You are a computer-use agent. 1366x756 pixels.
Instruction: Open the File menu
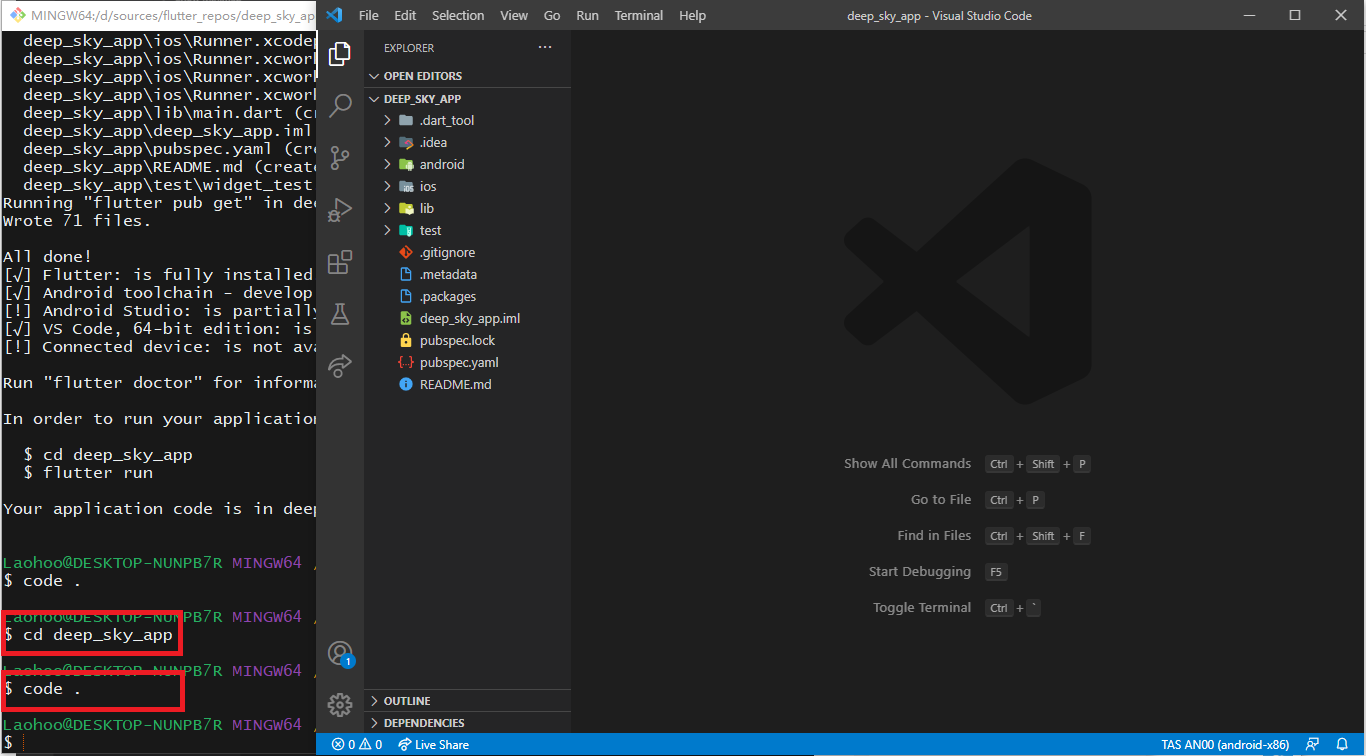(368, 15)
